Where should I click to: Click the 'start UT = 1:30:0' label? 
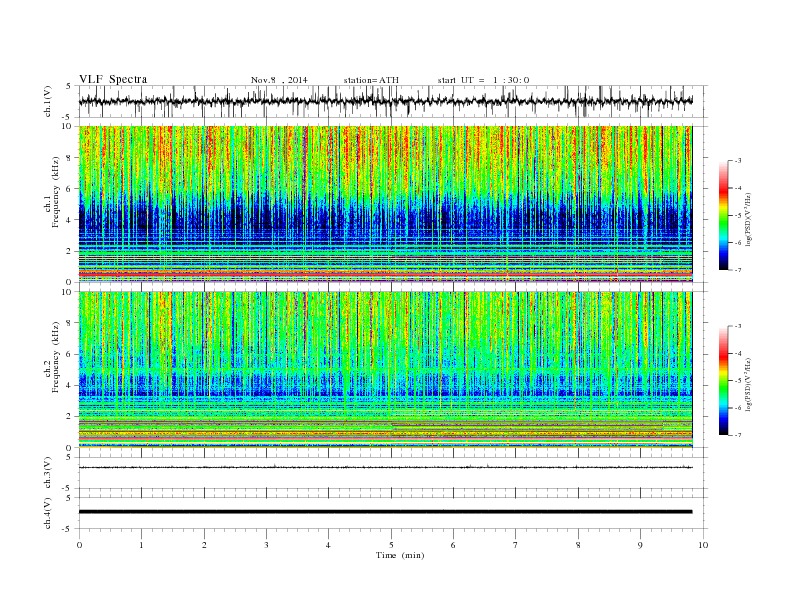[x=483, y=80]
